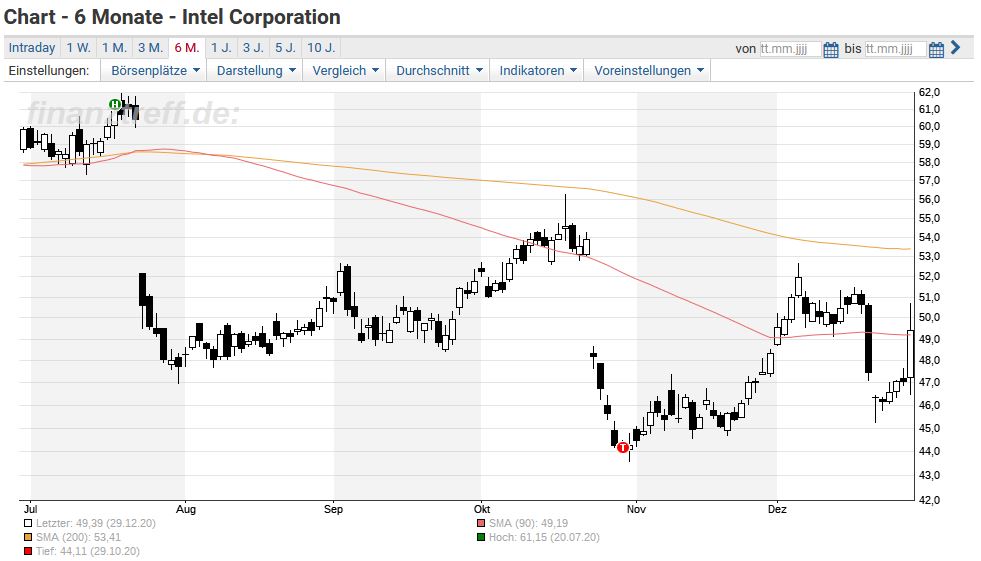Viewport: 981px width, 561px height.
Task: Select the 1 W. time range tab
Action: (79, 48)
